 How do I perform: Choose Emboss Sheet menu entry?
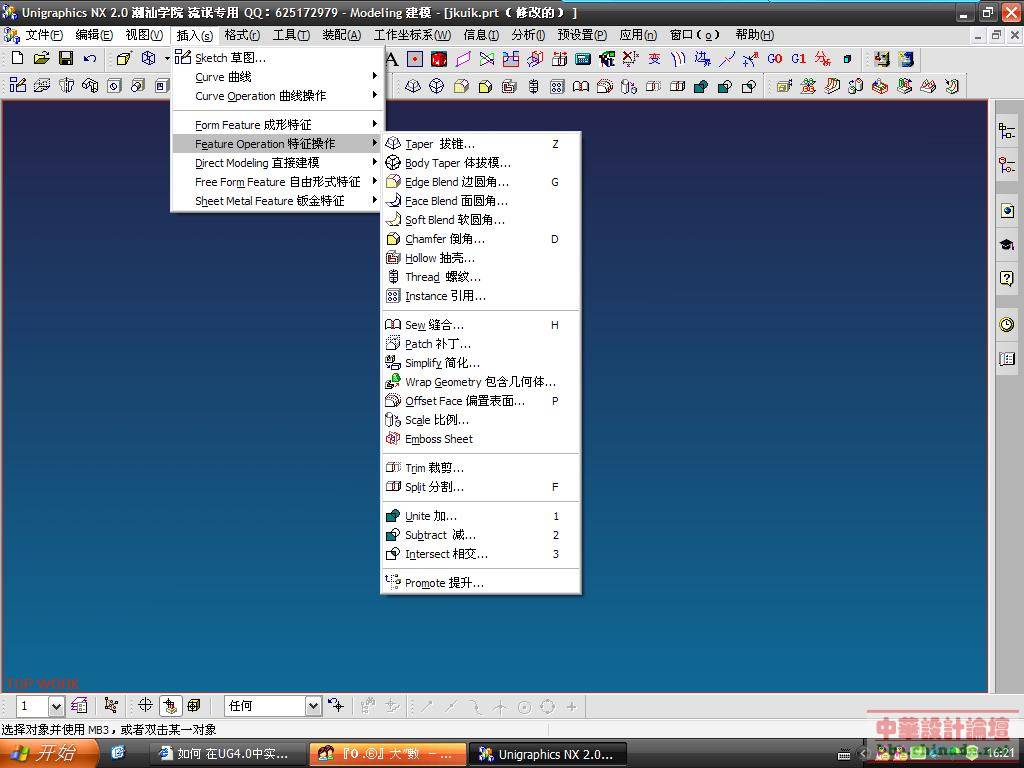click(480, 439)
